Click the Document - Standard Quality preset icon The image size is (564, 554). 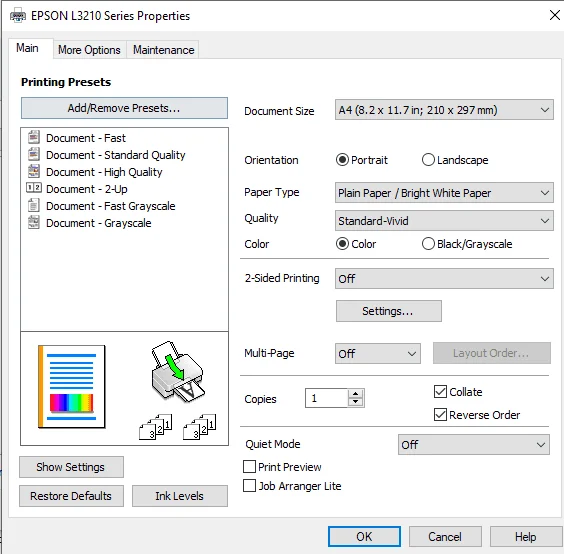tap(34, 154)
